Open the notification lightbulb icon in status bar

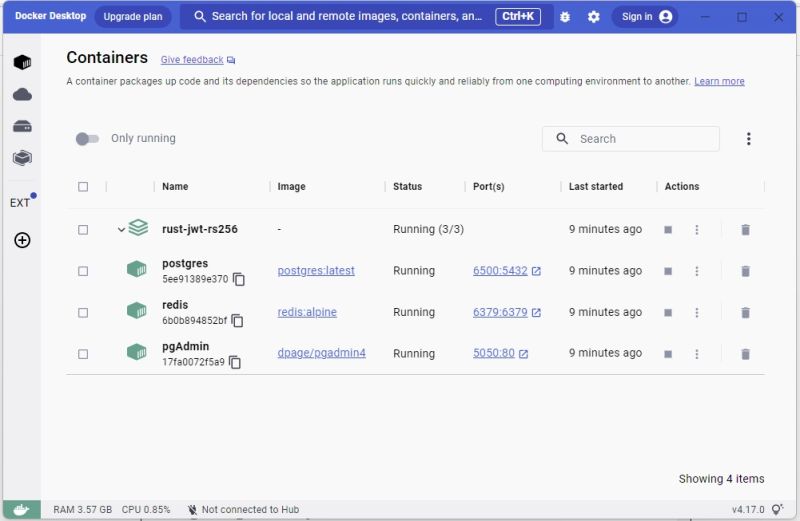tap(777, 509)
